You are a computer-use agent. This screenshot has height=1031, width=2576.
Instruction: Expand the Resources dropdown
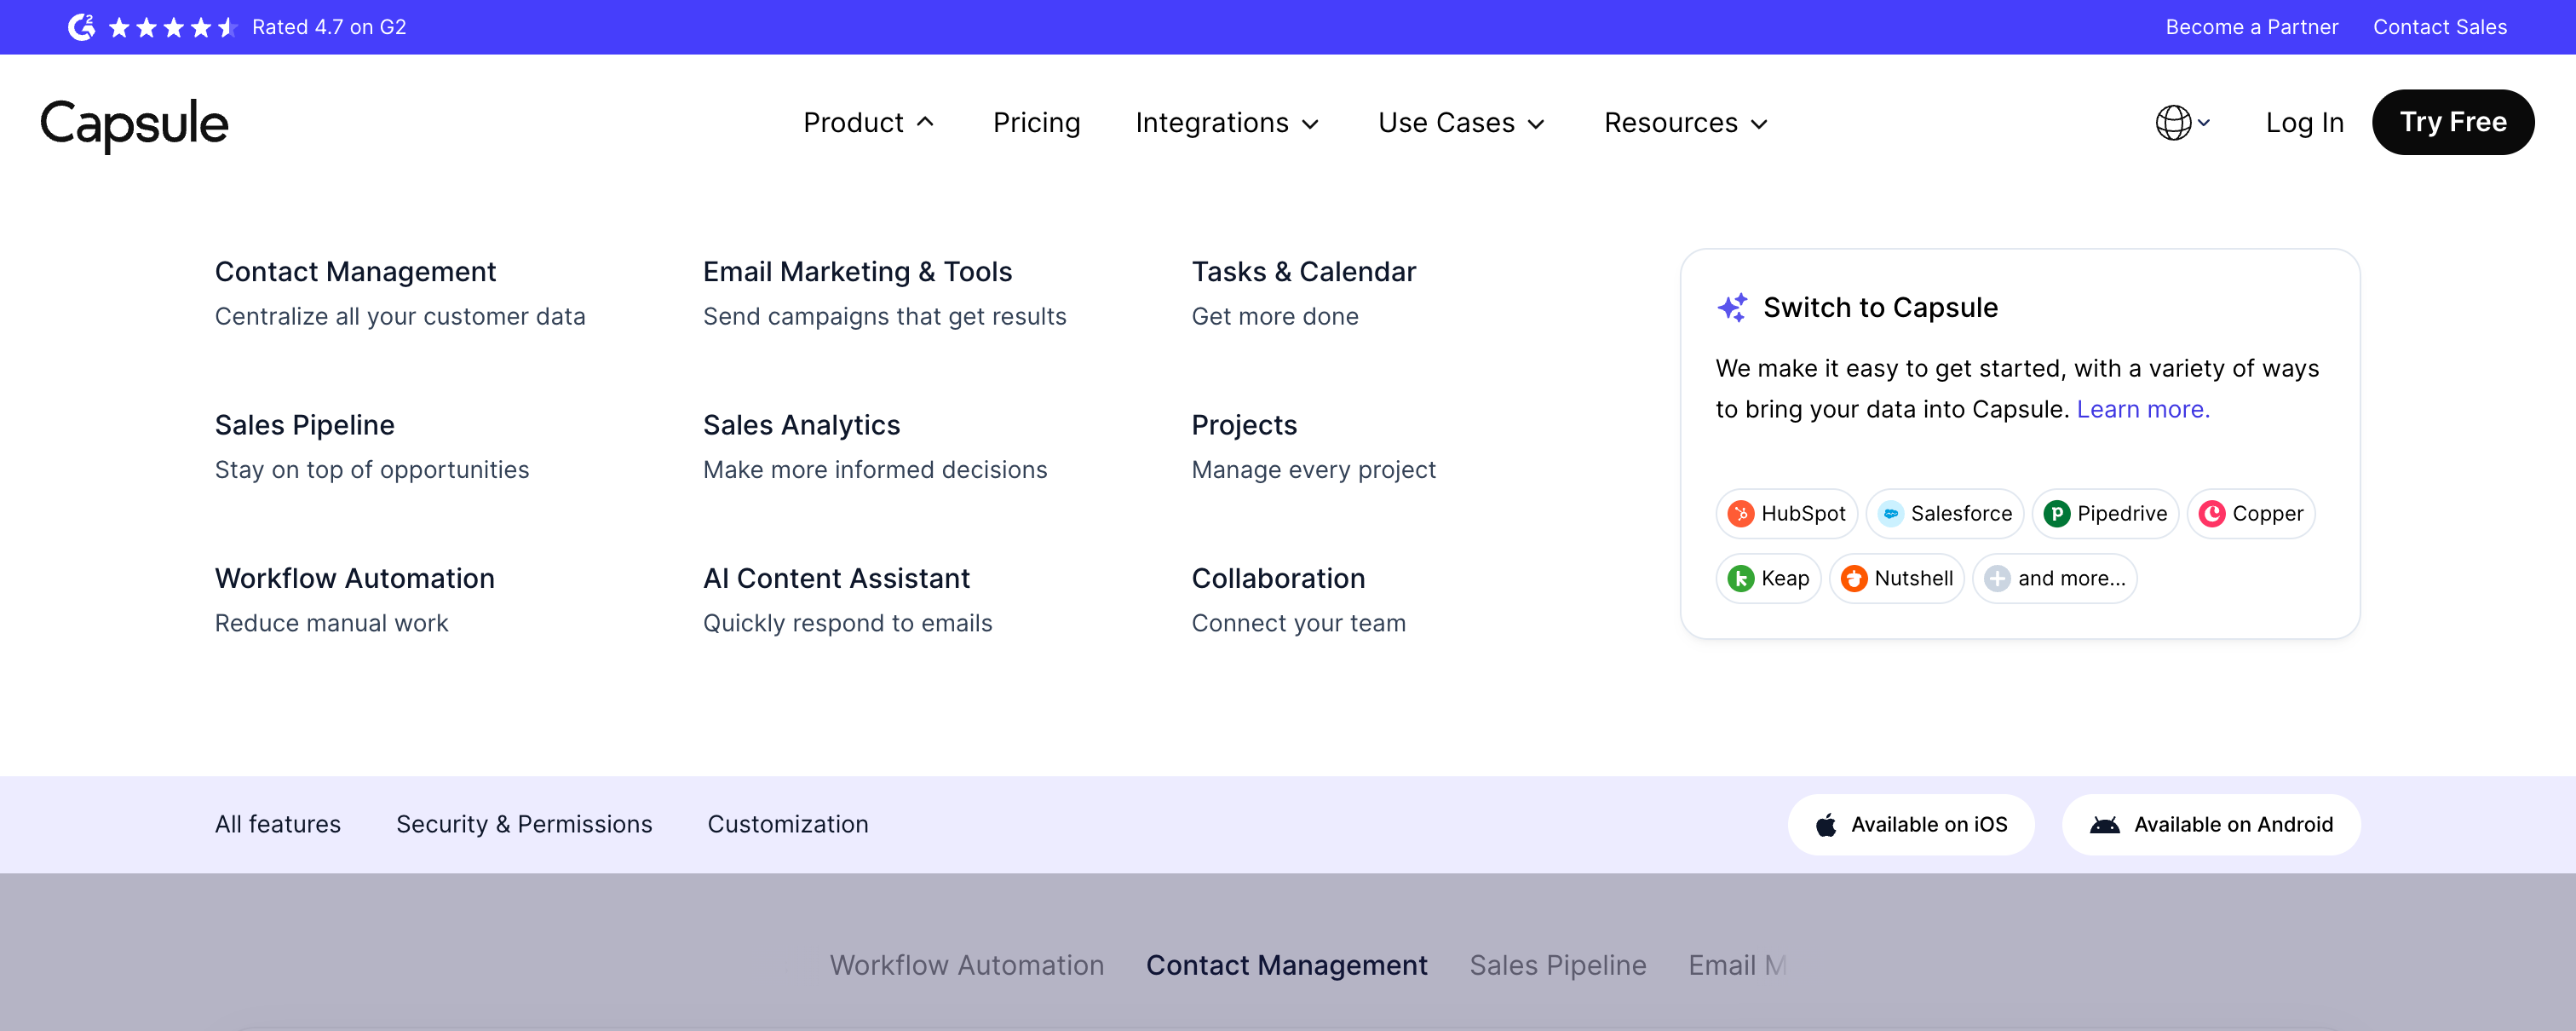(x=1685, y=122)
